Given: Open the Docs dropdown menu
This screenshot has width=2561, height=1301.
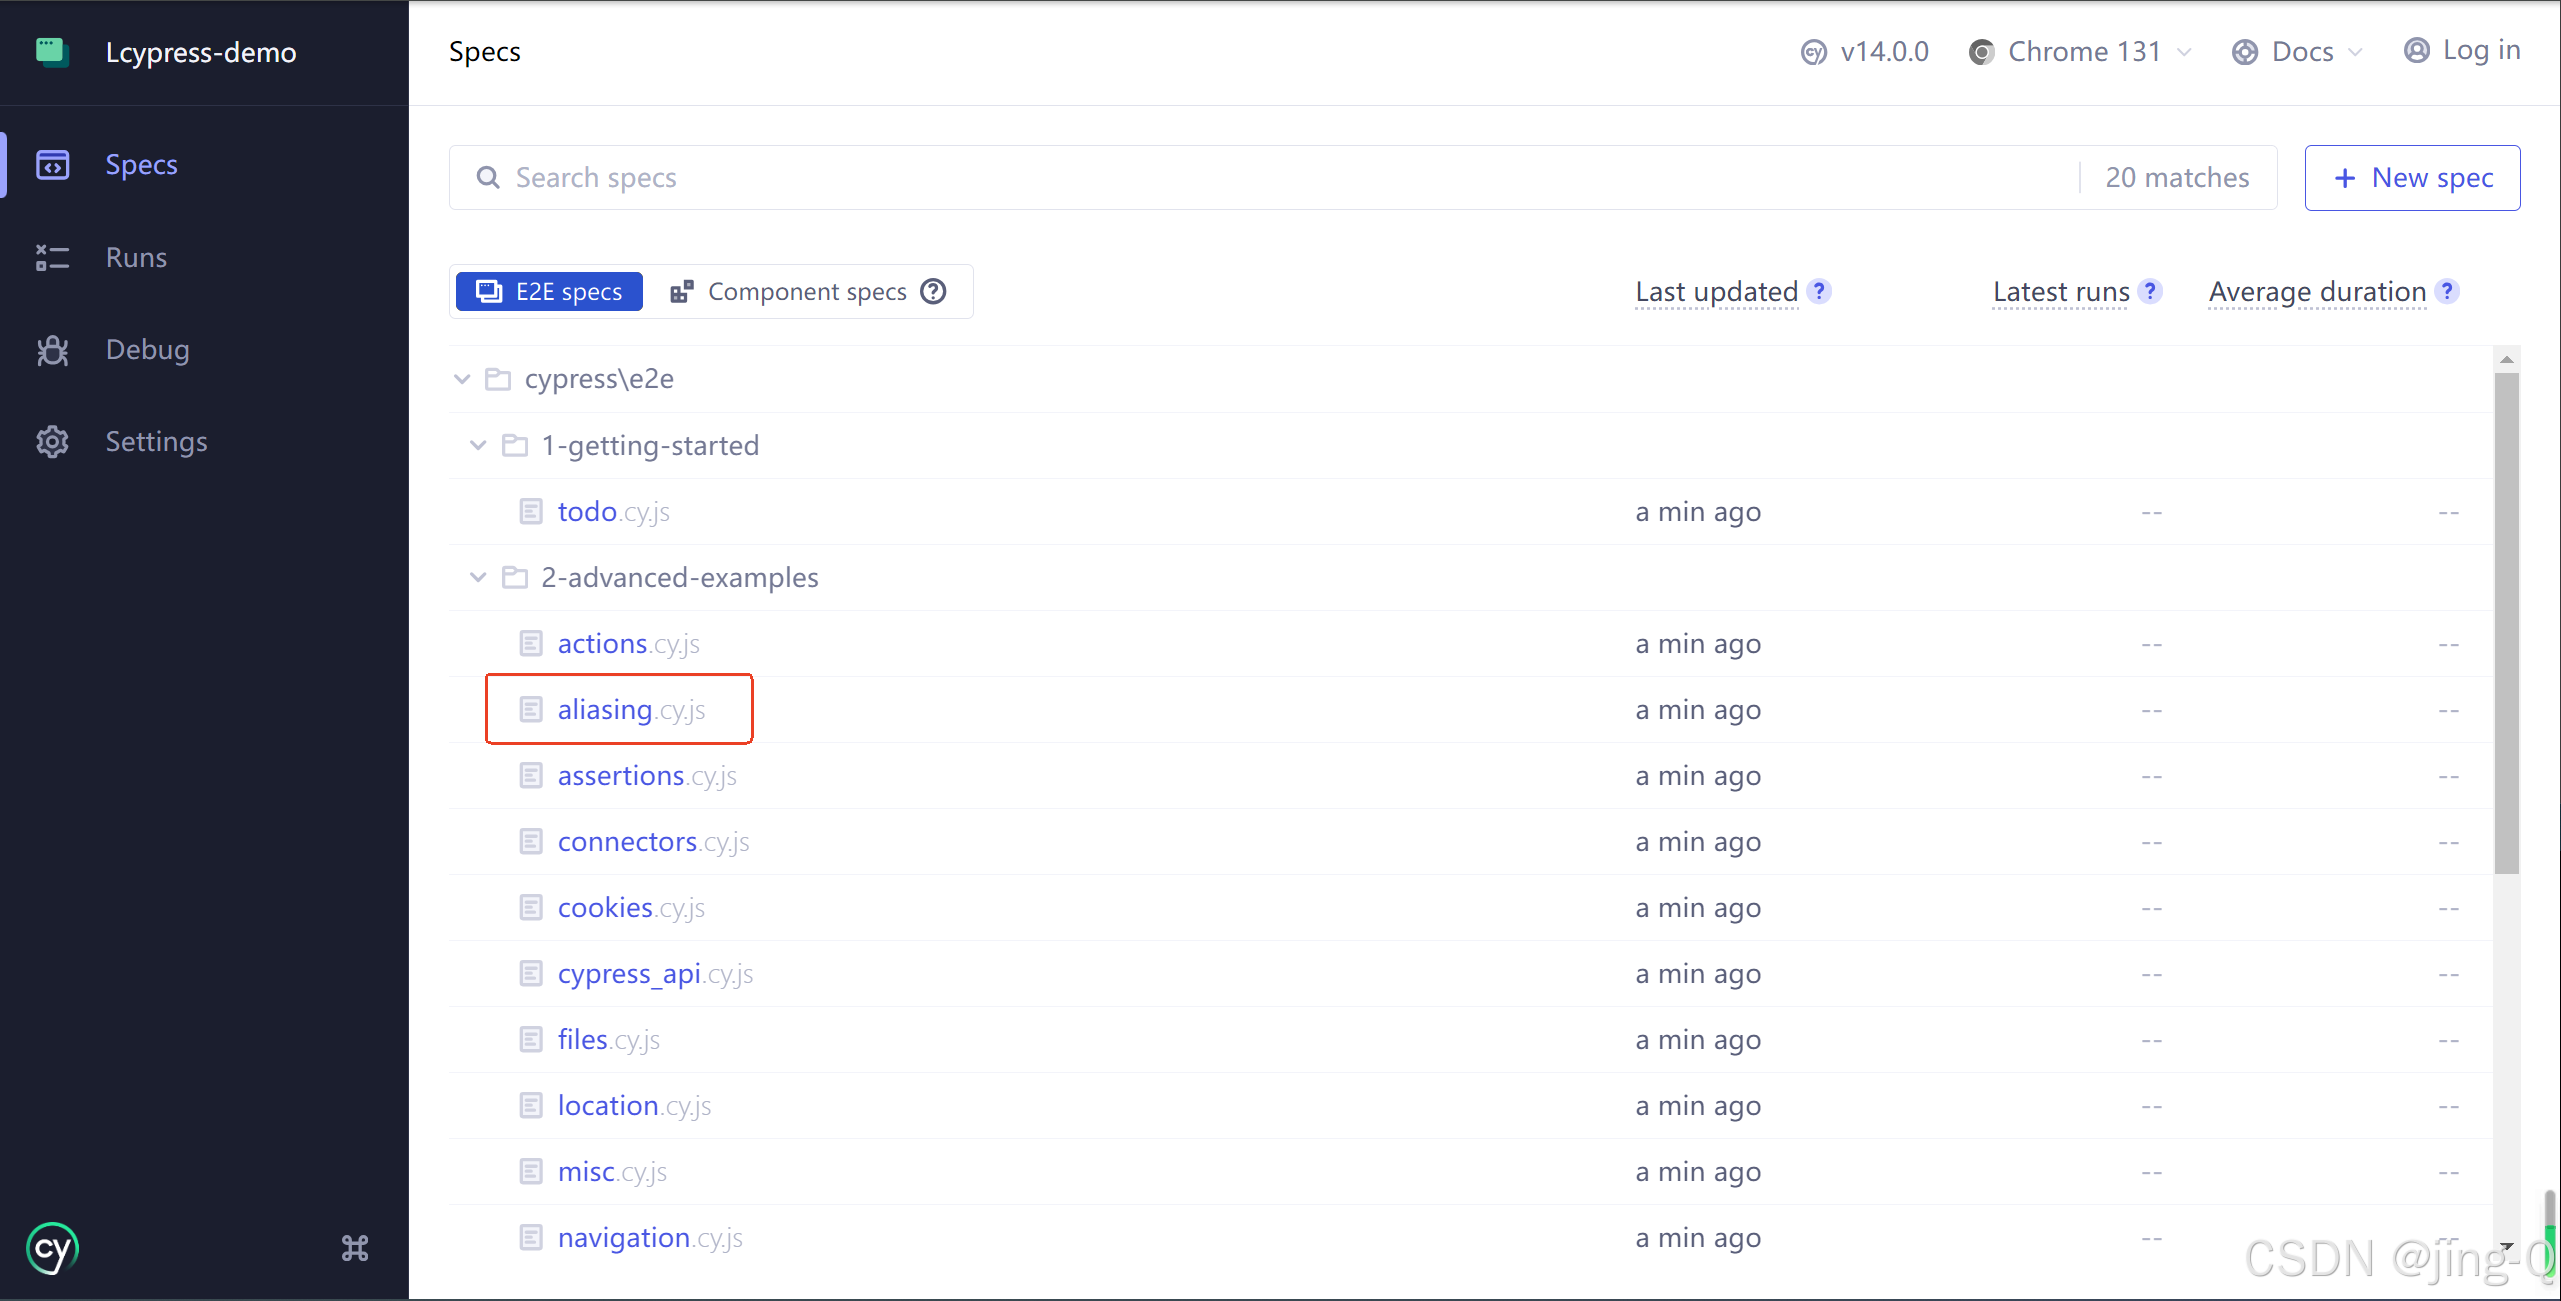Looking at the screenshot, I should click(2298, 52).
